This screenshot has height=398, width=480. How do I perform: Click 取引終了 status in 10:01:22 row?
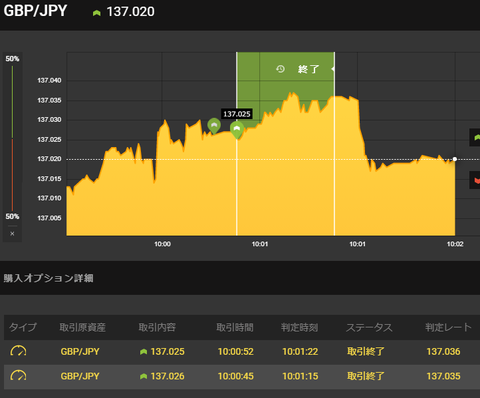(366, 352)
